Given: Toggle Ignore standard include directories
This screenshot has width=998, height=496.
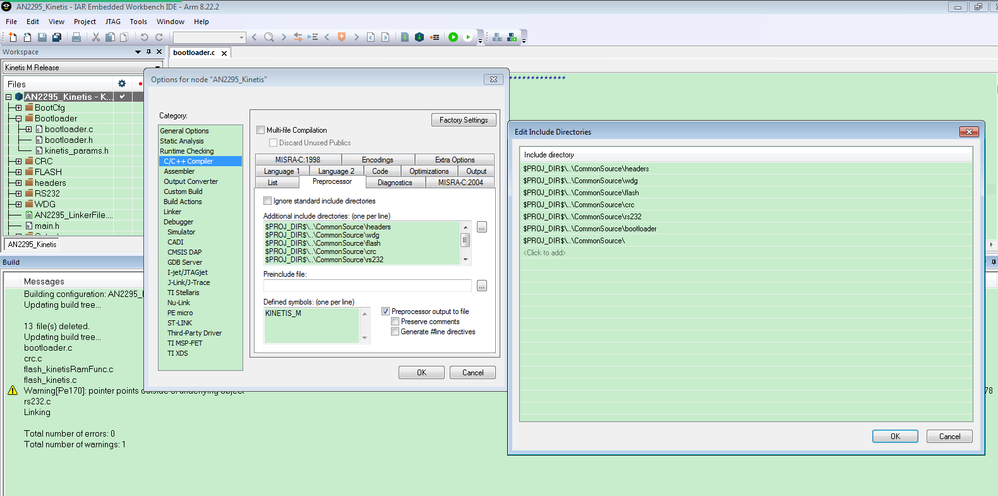Looking at the screenshot, I should click(x=267, y=201).
